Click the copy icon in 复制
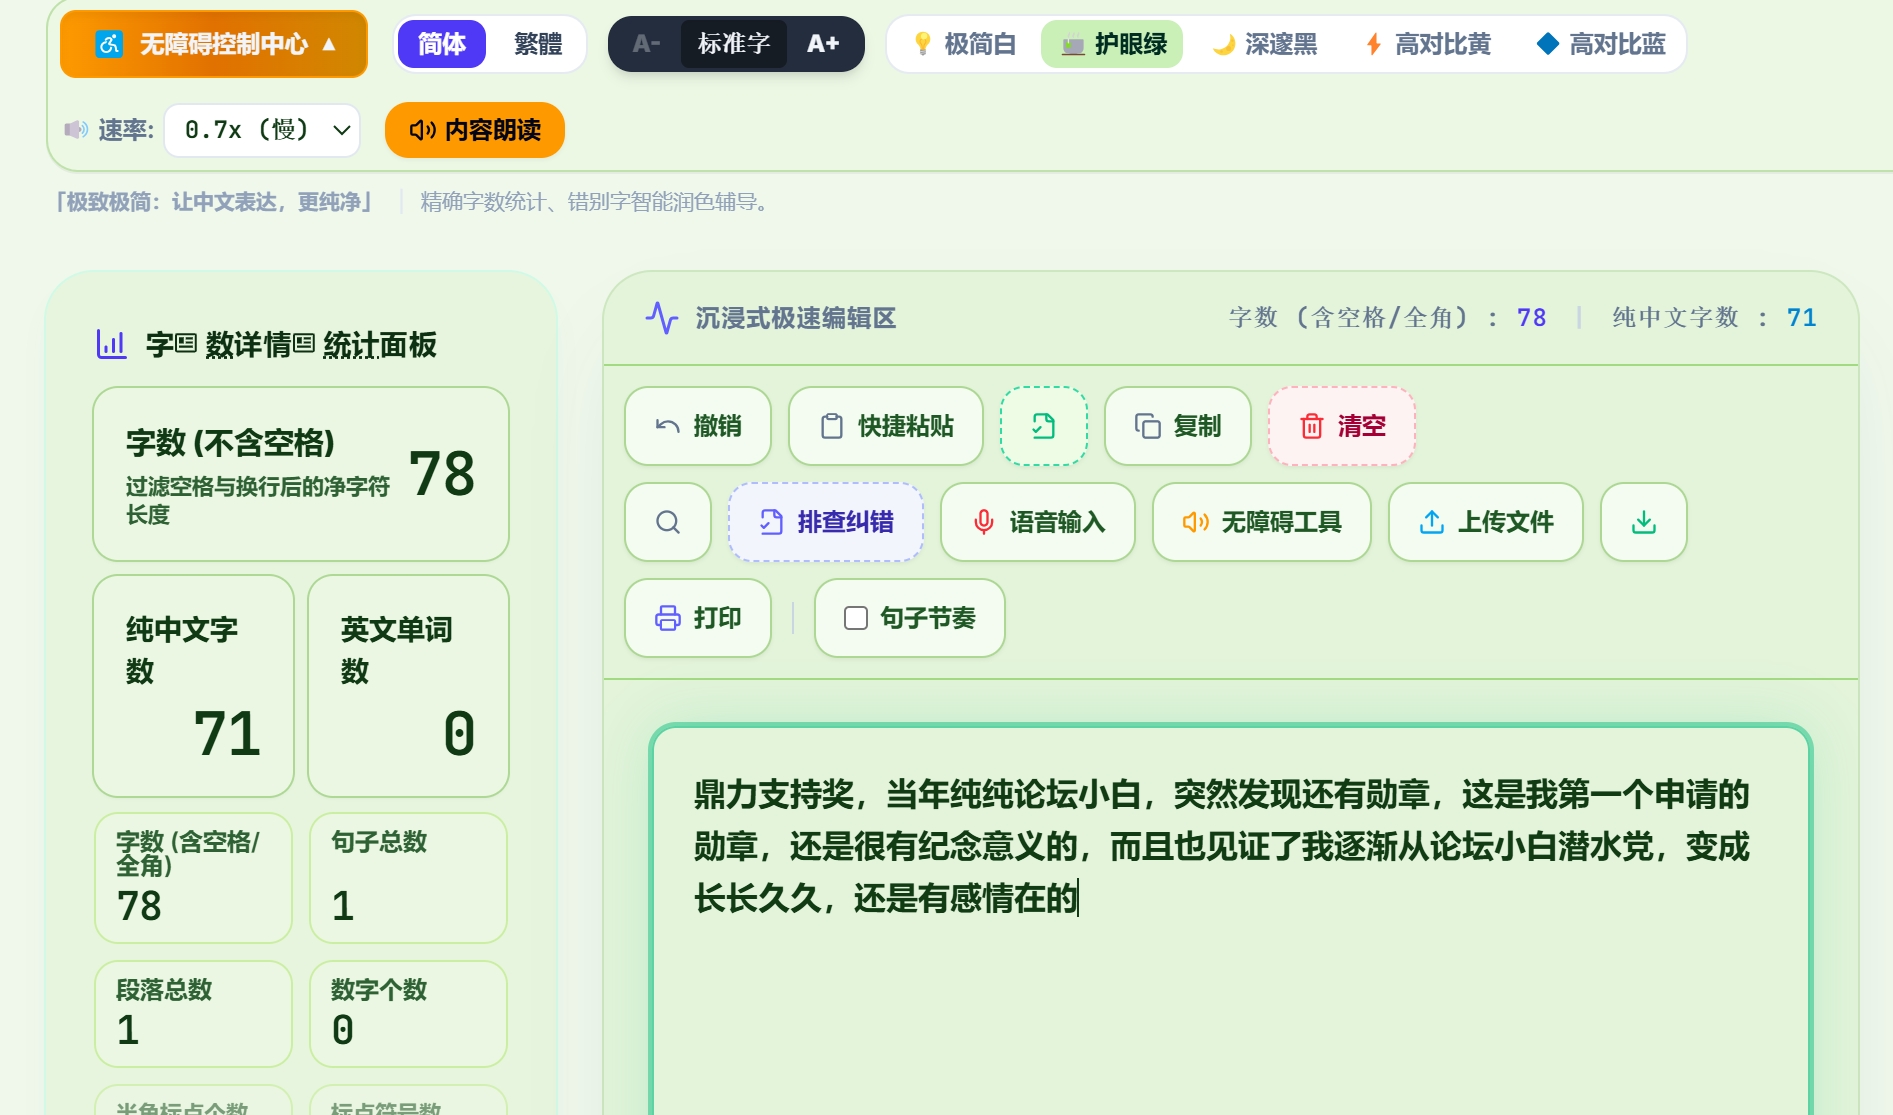The height and width of the screenshot is (1115, 1893). click(1148, 426)
